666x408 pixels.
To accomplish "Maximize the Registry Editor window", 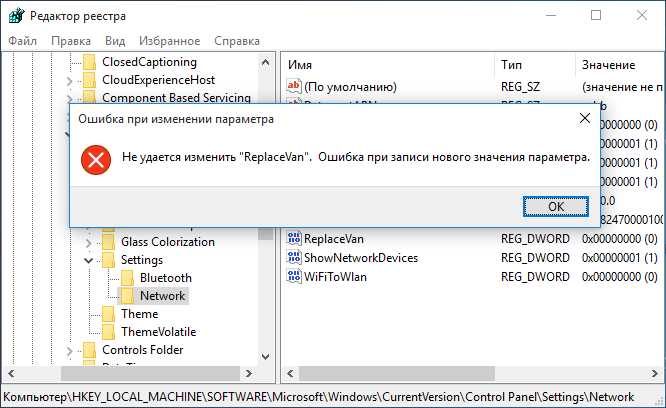I will pyautogui.click(x=596, y=16).
